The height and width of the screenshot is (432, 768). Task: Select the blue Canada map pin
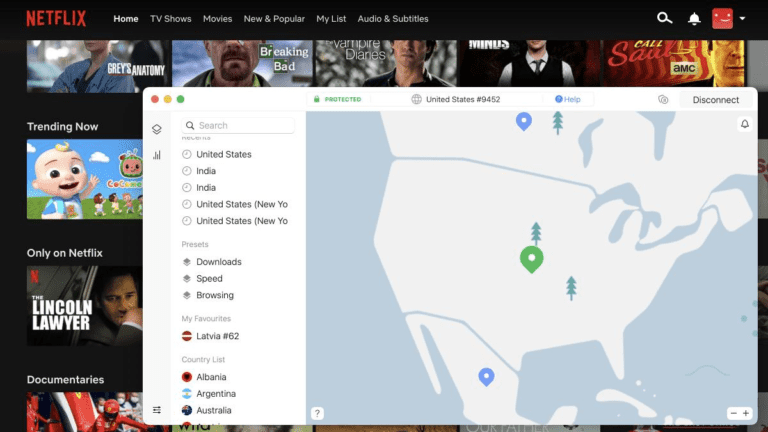pyautogui.click(x=523, y=120)
